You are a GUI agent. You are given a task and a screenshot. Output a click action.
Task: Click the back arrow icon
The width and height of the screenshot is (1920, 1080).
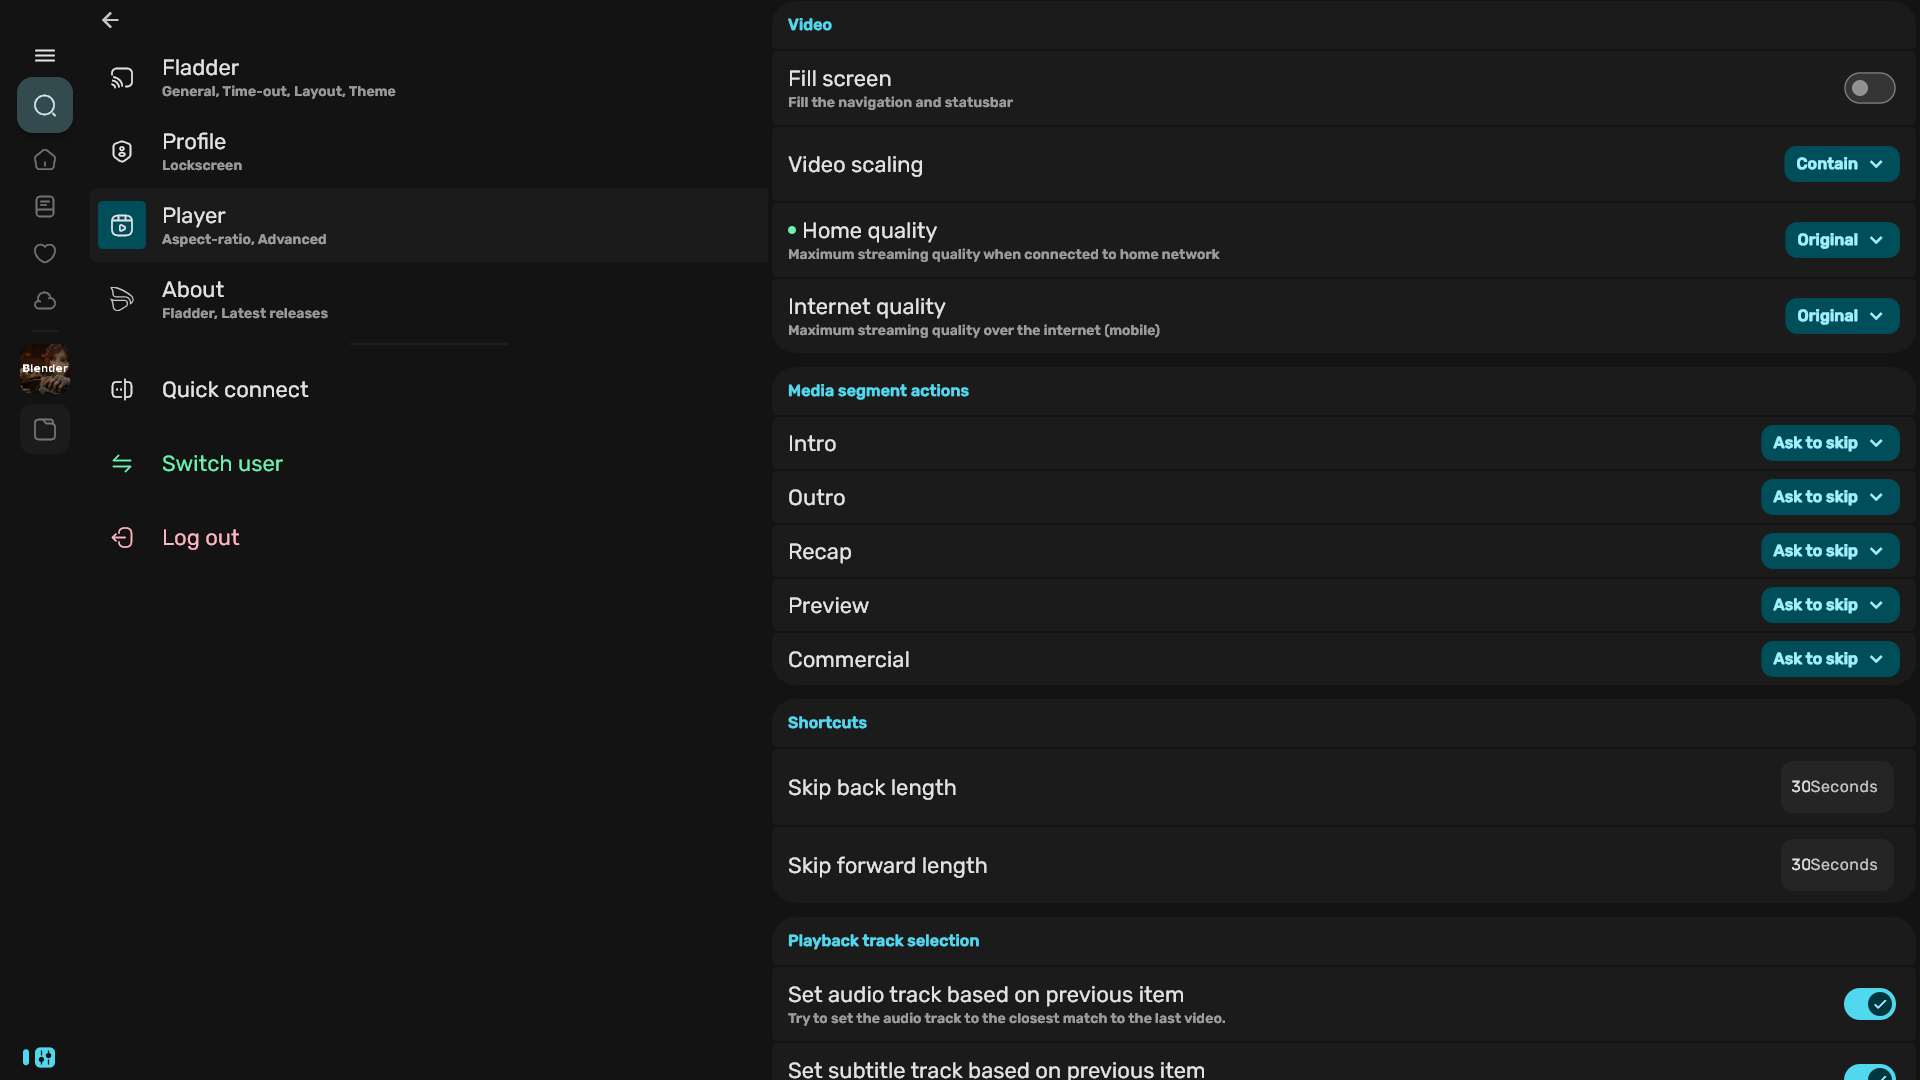[110, 20]
